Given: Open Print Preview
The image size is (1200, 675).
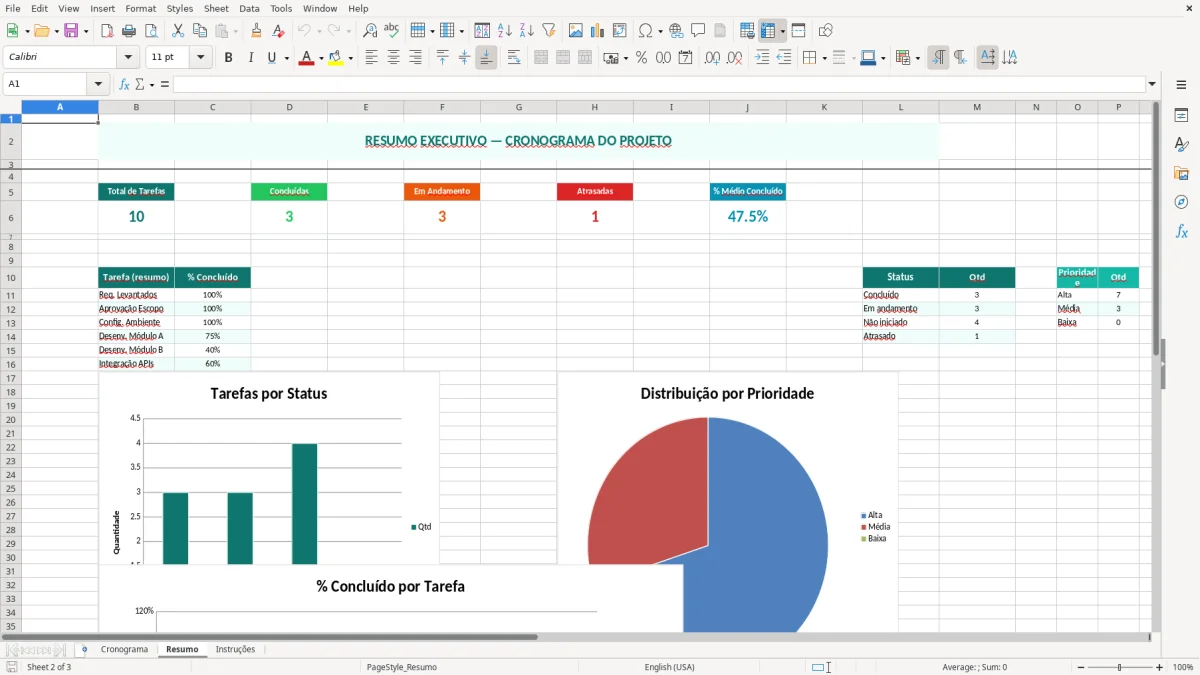Looking at the screenshot, I should pyautogui.click(x=151, y=31).
